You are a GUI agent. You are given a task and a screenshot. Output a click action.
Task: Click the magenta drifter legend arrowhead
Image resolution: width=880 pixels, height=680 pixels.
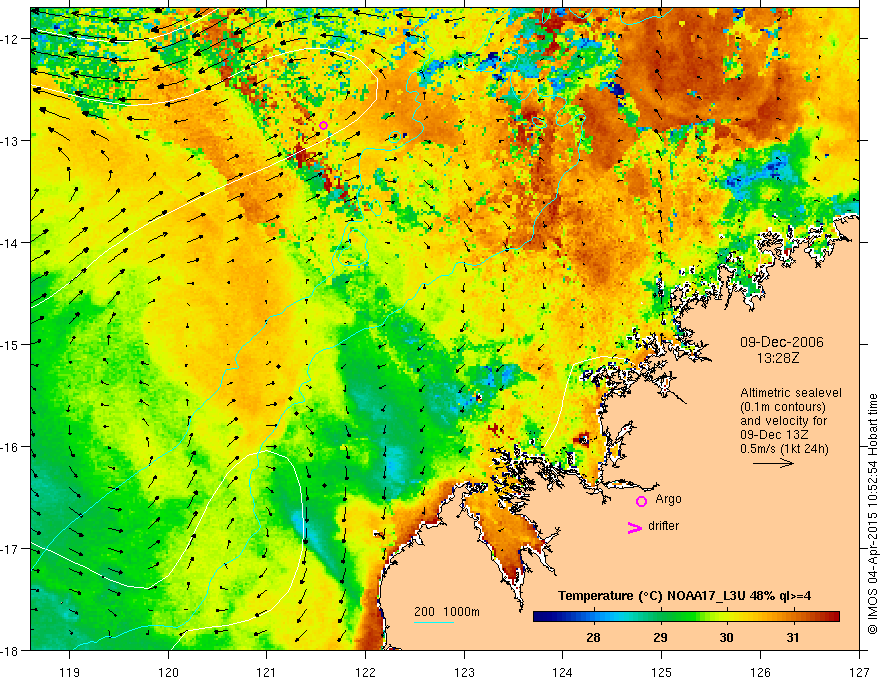635,527
